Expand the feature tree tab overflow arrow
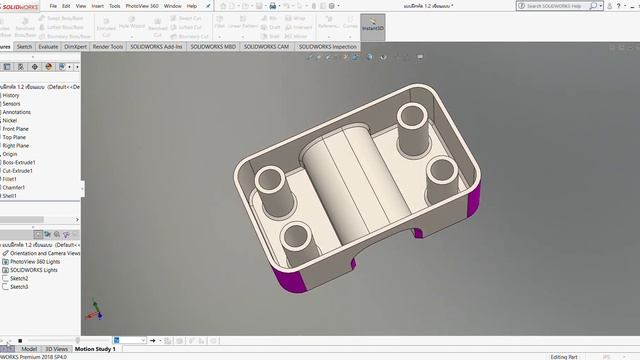Image resolution: width=640 pixels, height=360 pixels. (x=77, y=67)
